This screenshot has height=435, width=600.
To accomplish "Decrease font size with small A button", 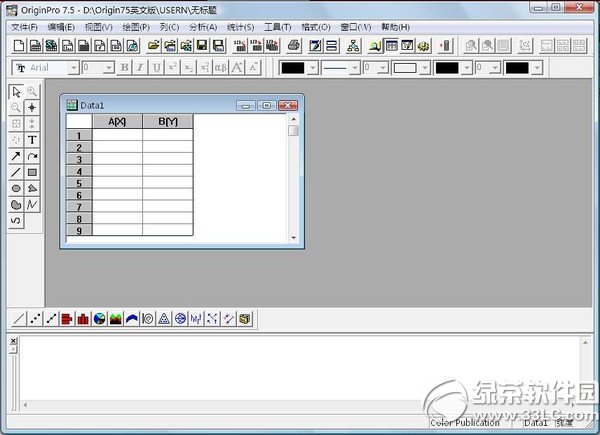I will pos(253,68).
